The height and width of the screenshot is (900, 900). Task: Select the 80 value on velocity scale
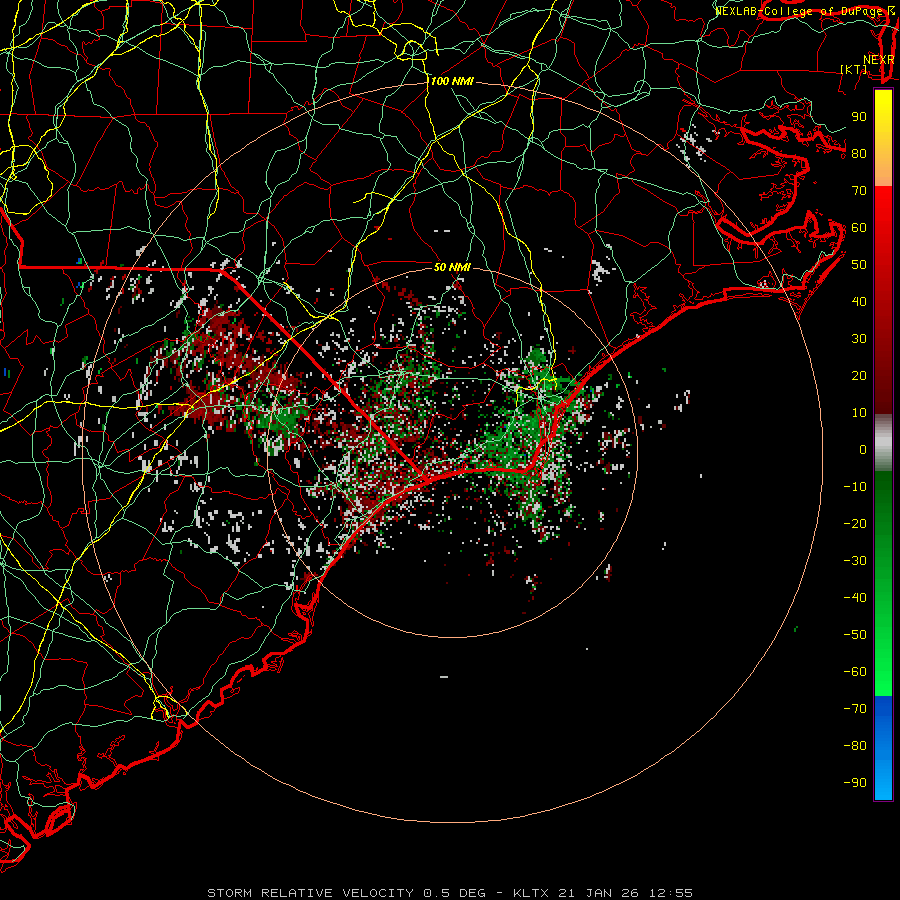click(859, 153)
